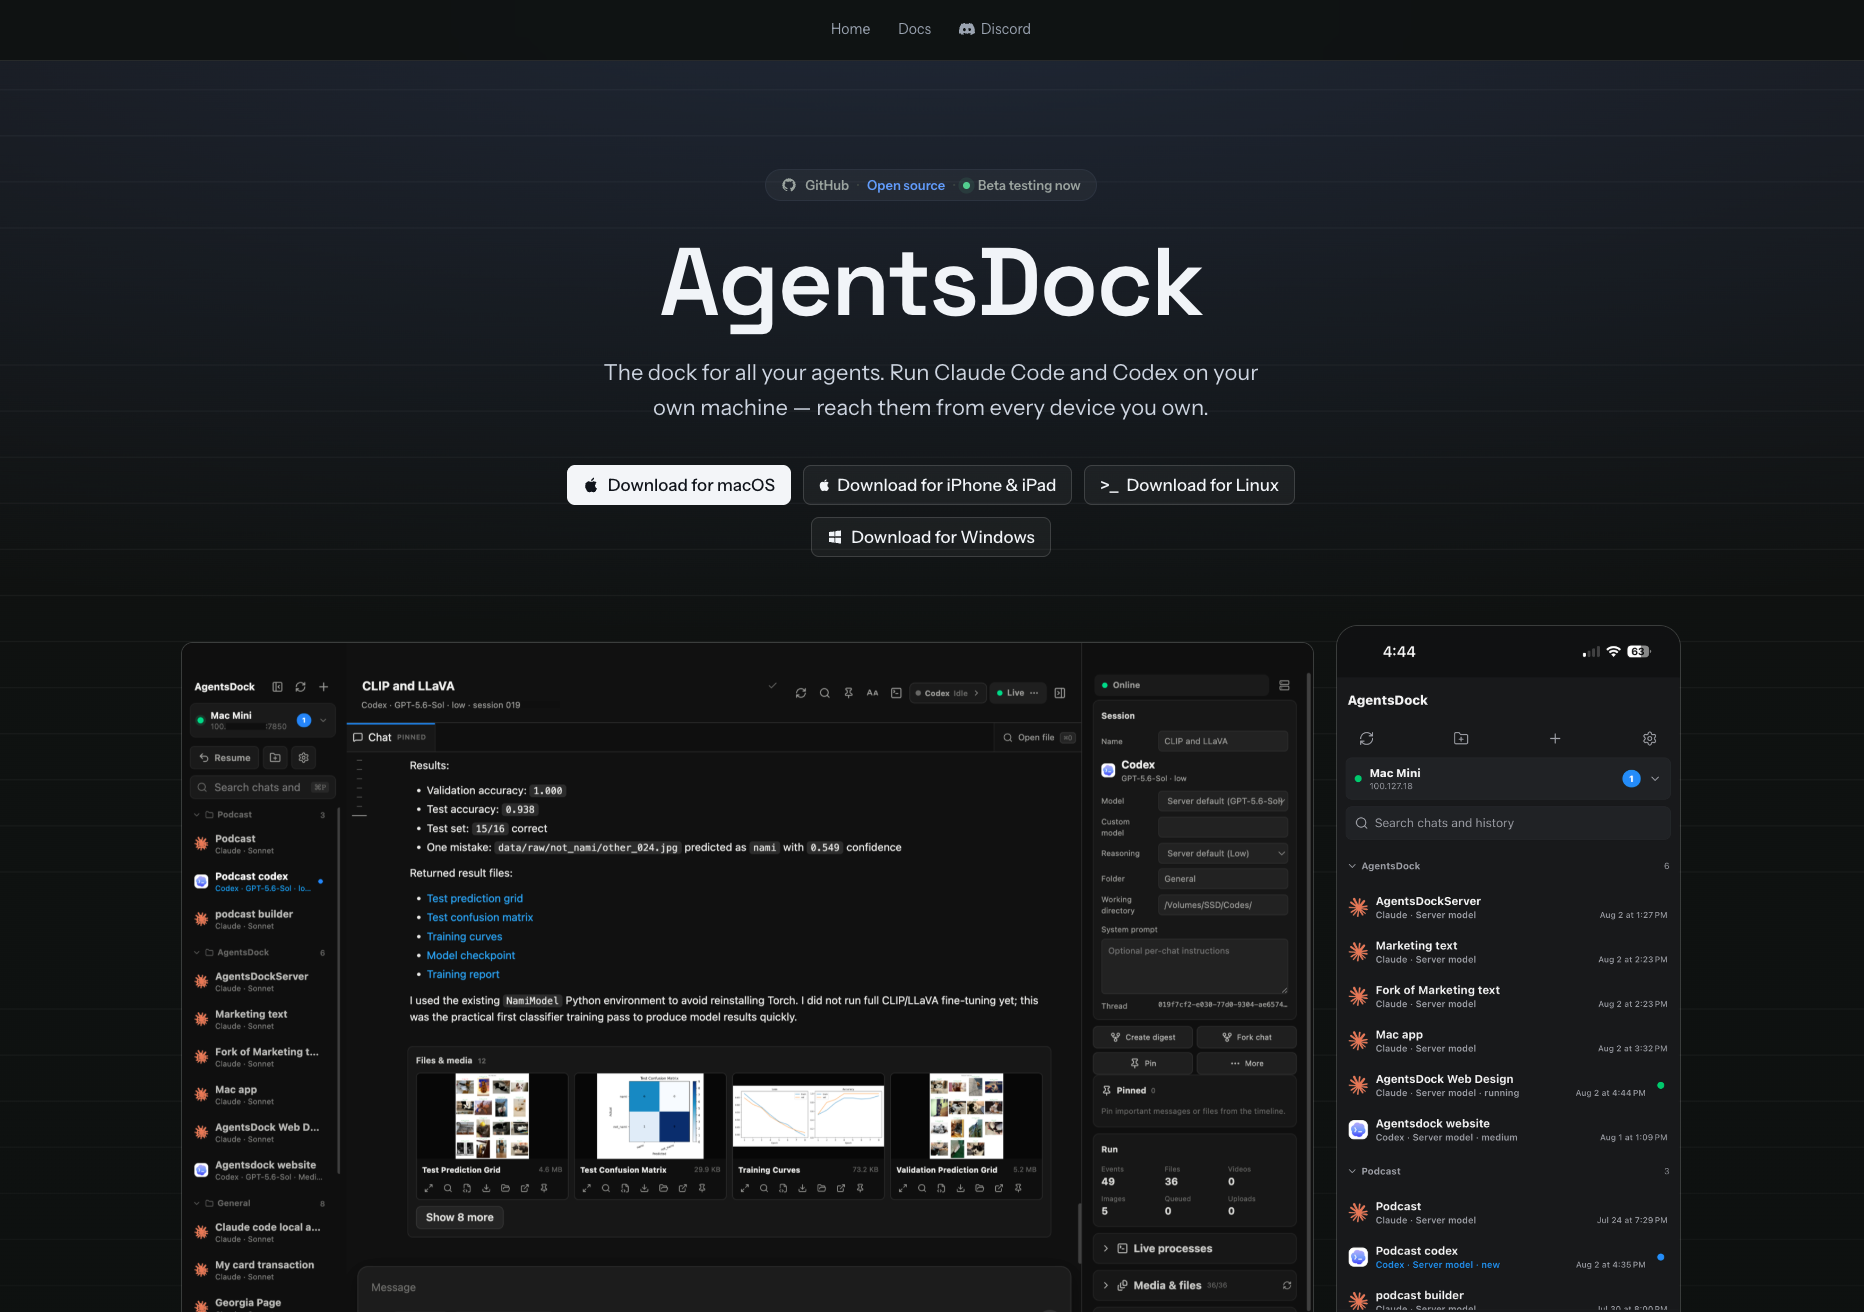Open the Home nav link

coord(850,29)
